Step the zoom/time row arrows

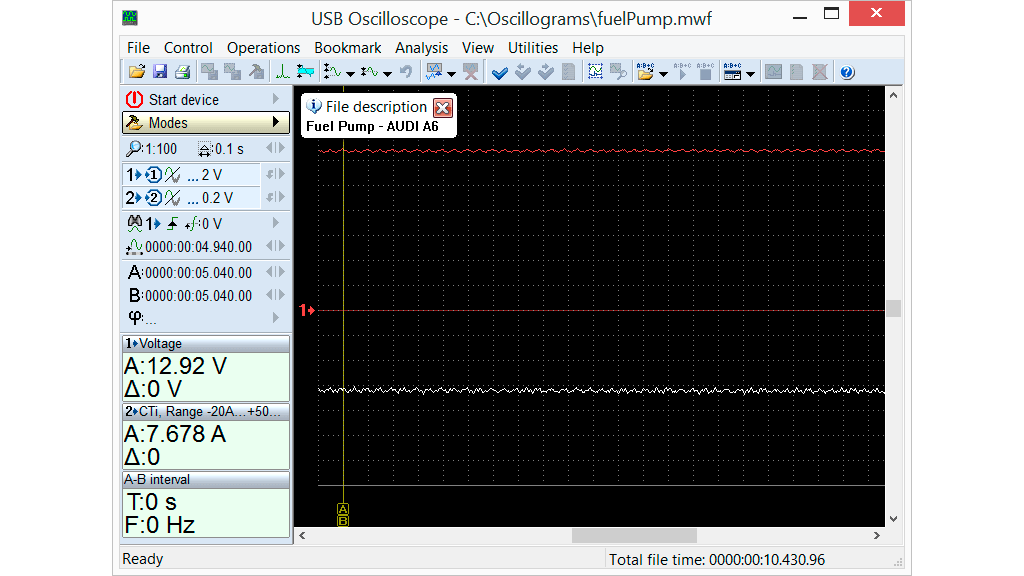[276, 148]
